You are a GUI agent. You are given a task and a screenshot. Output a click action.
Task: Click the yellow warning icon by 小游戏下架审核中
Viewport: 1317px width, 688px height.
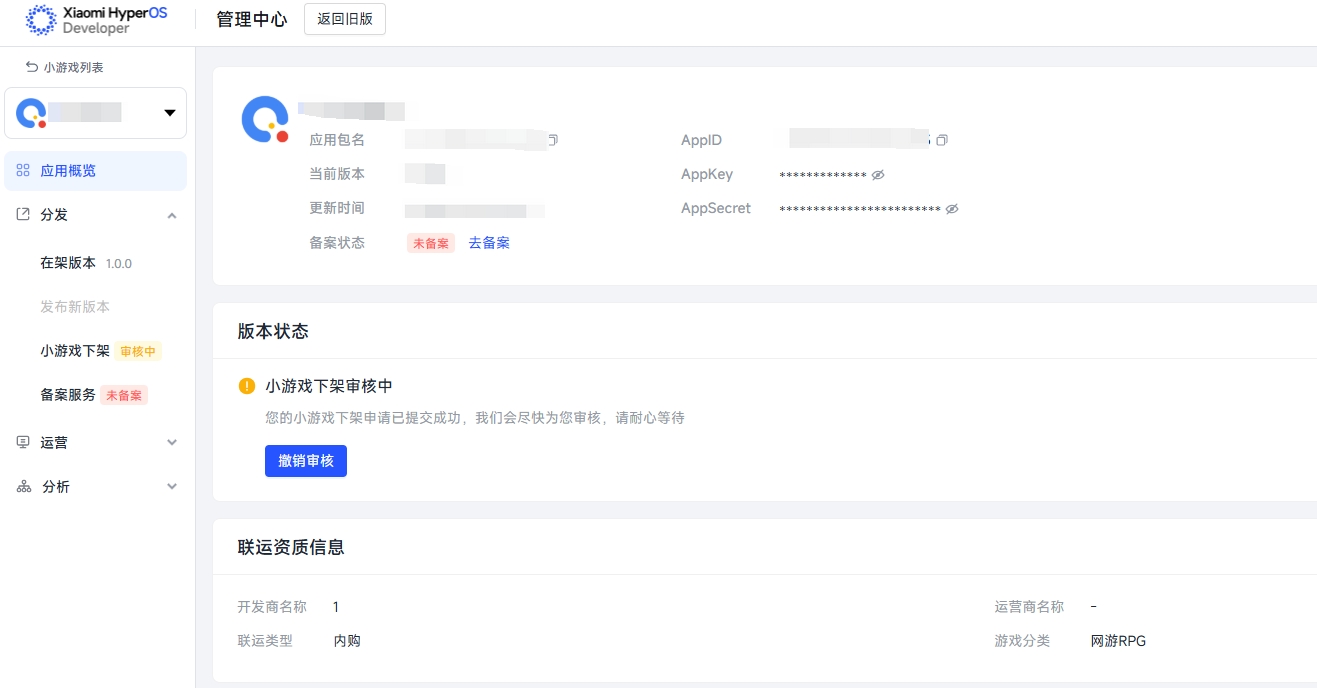[x=247, y=386]
